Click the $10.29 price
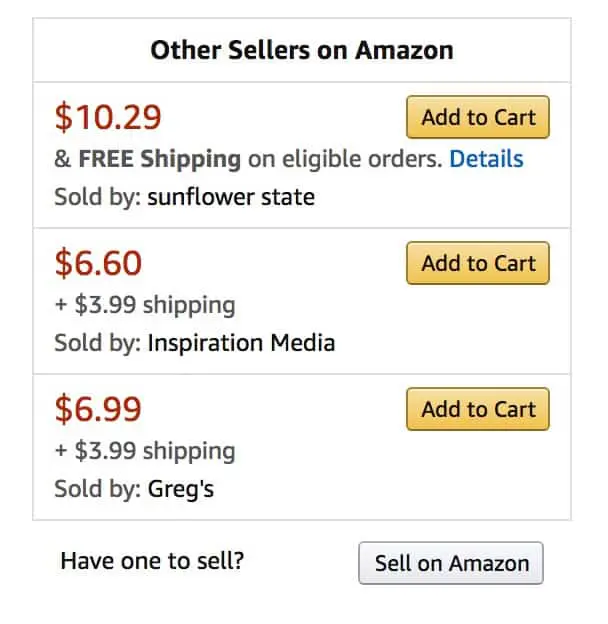The width and height of the screenshot is (608, 624). coord(108,118)
